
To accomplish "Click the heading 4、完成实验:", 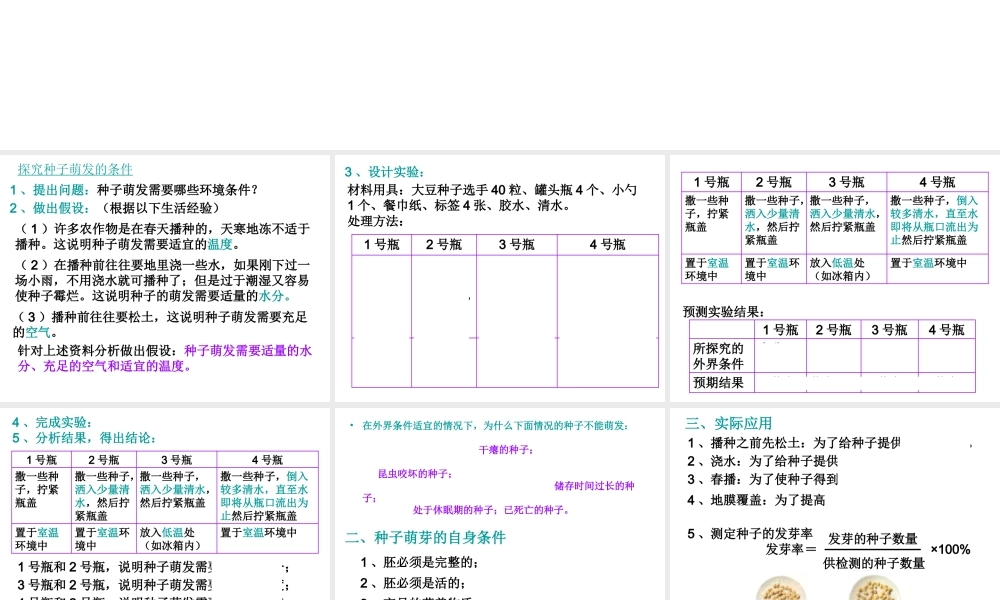I will coord(52,423).
